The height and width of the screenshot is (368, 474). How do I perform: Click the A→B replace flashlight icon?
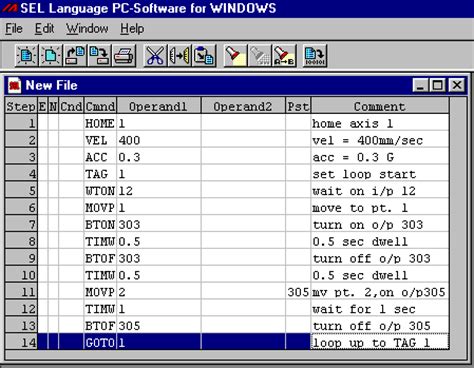[284, 55]
